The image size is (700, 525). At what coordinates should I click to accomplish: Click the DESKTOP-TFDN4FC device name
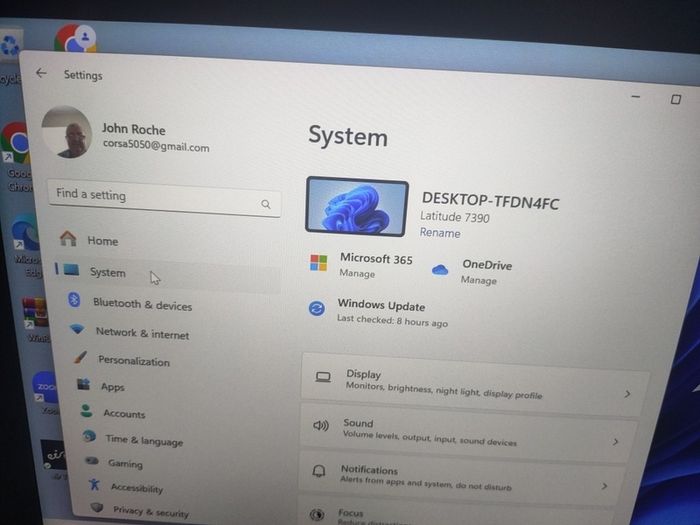coord(490,200)
